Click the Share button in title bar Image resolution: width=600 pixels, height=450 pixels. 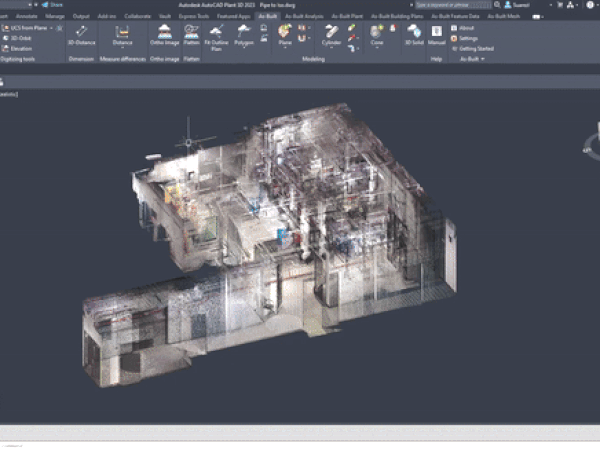pos(52,5)
